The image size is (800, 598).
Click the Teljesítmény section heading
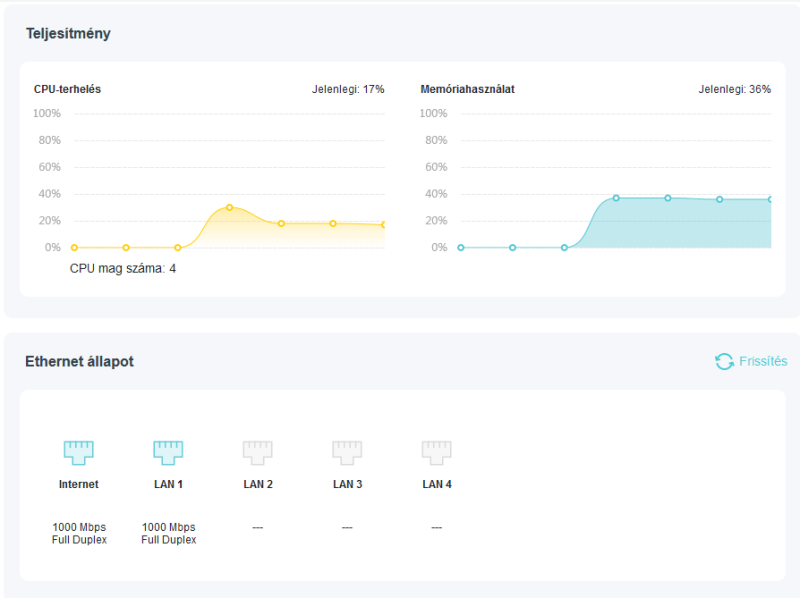68,34
